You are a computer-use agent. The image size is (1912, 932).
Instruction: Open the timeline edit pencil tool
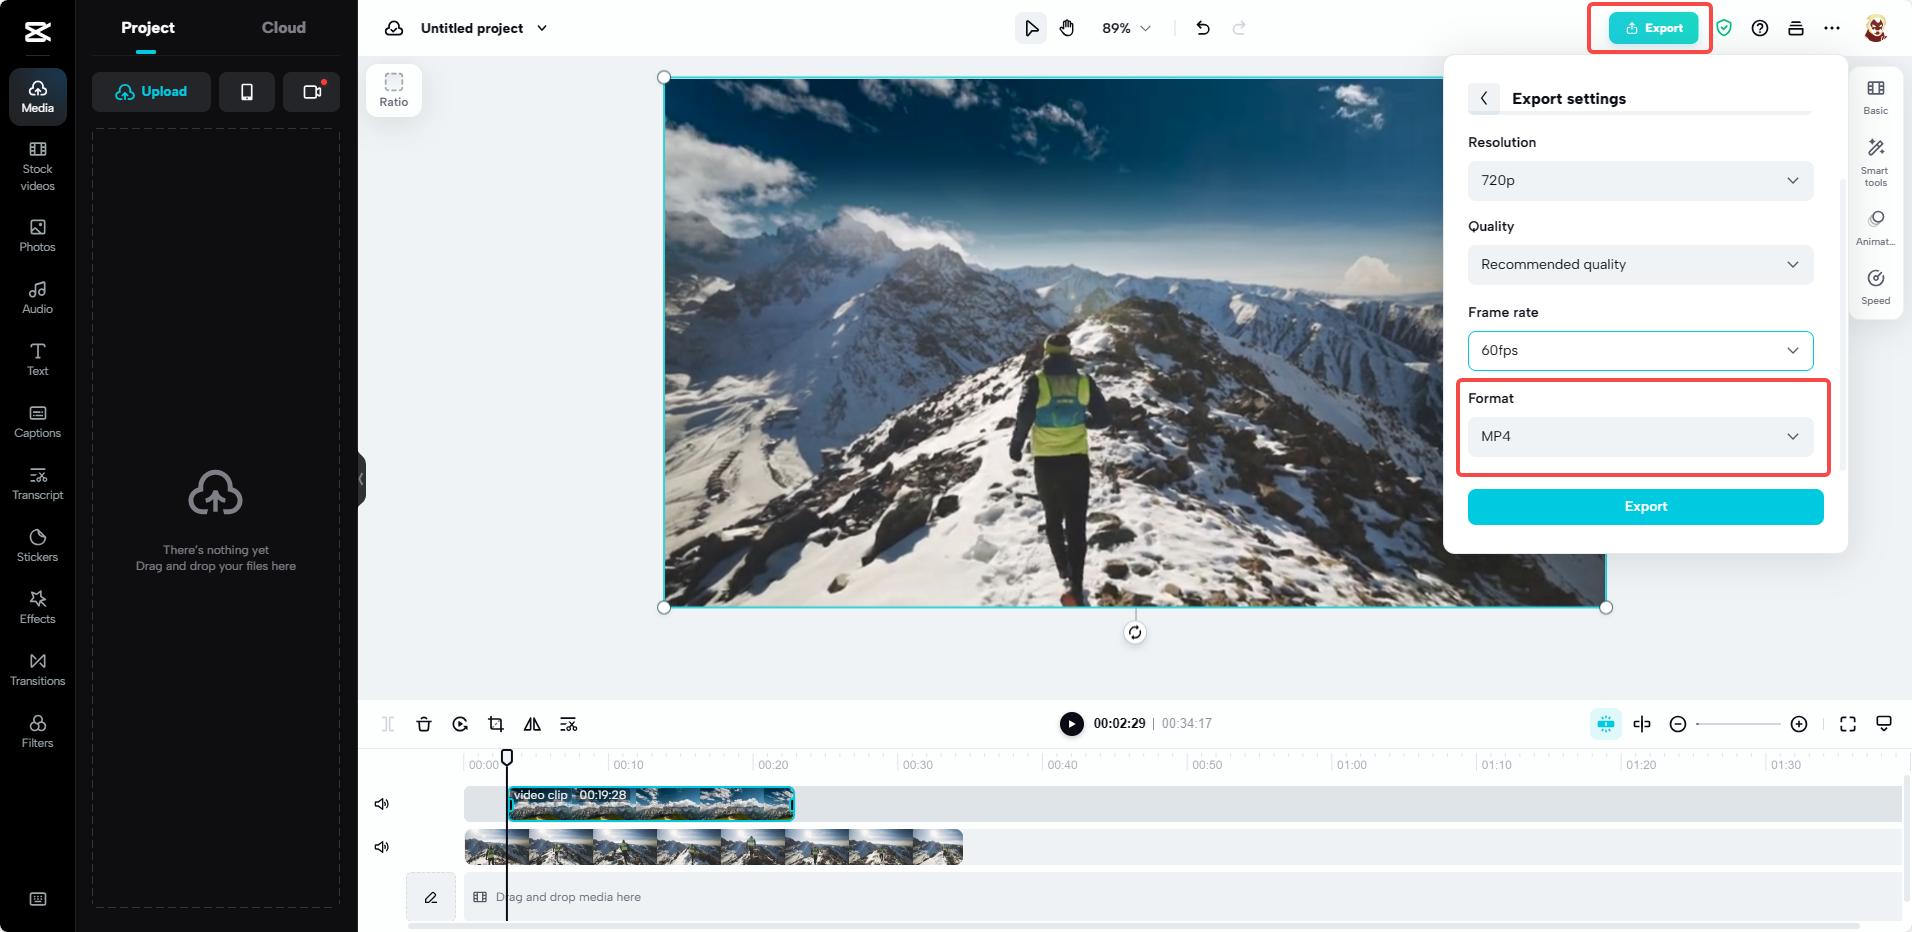[431, 897]
